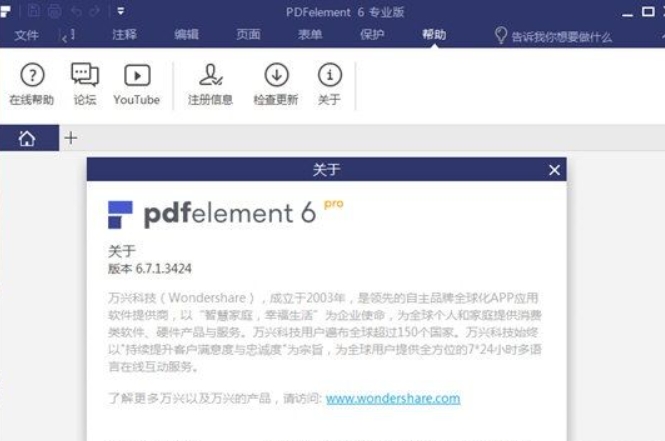Click the 告诉我你想要做什么 search box
665x441 pixels.
(553, 36)
